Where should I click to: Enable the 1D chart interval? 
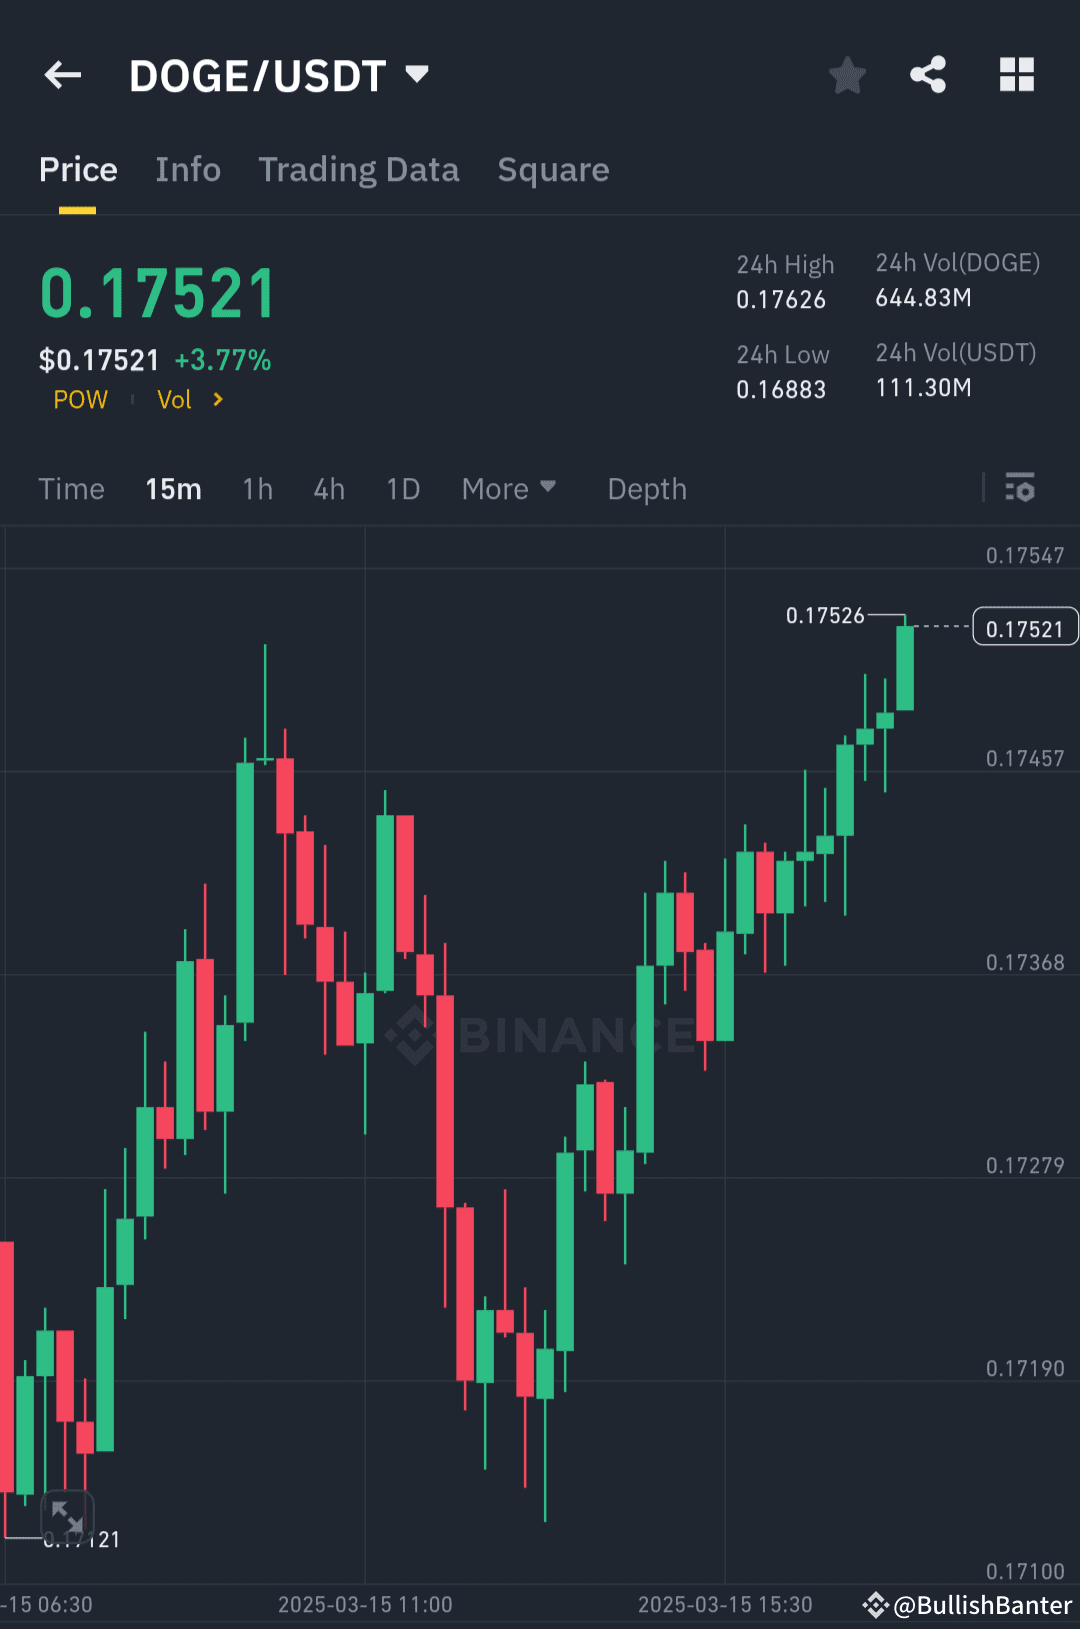[402, 489]
